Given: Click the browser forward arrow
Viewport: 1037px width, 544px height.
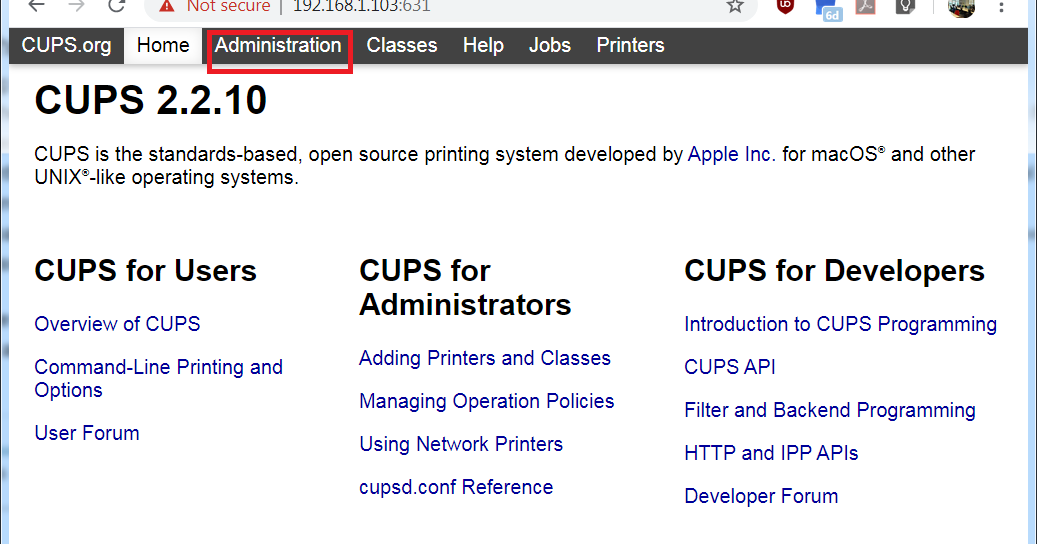Looking at the screenshot, I should (77, 5).
